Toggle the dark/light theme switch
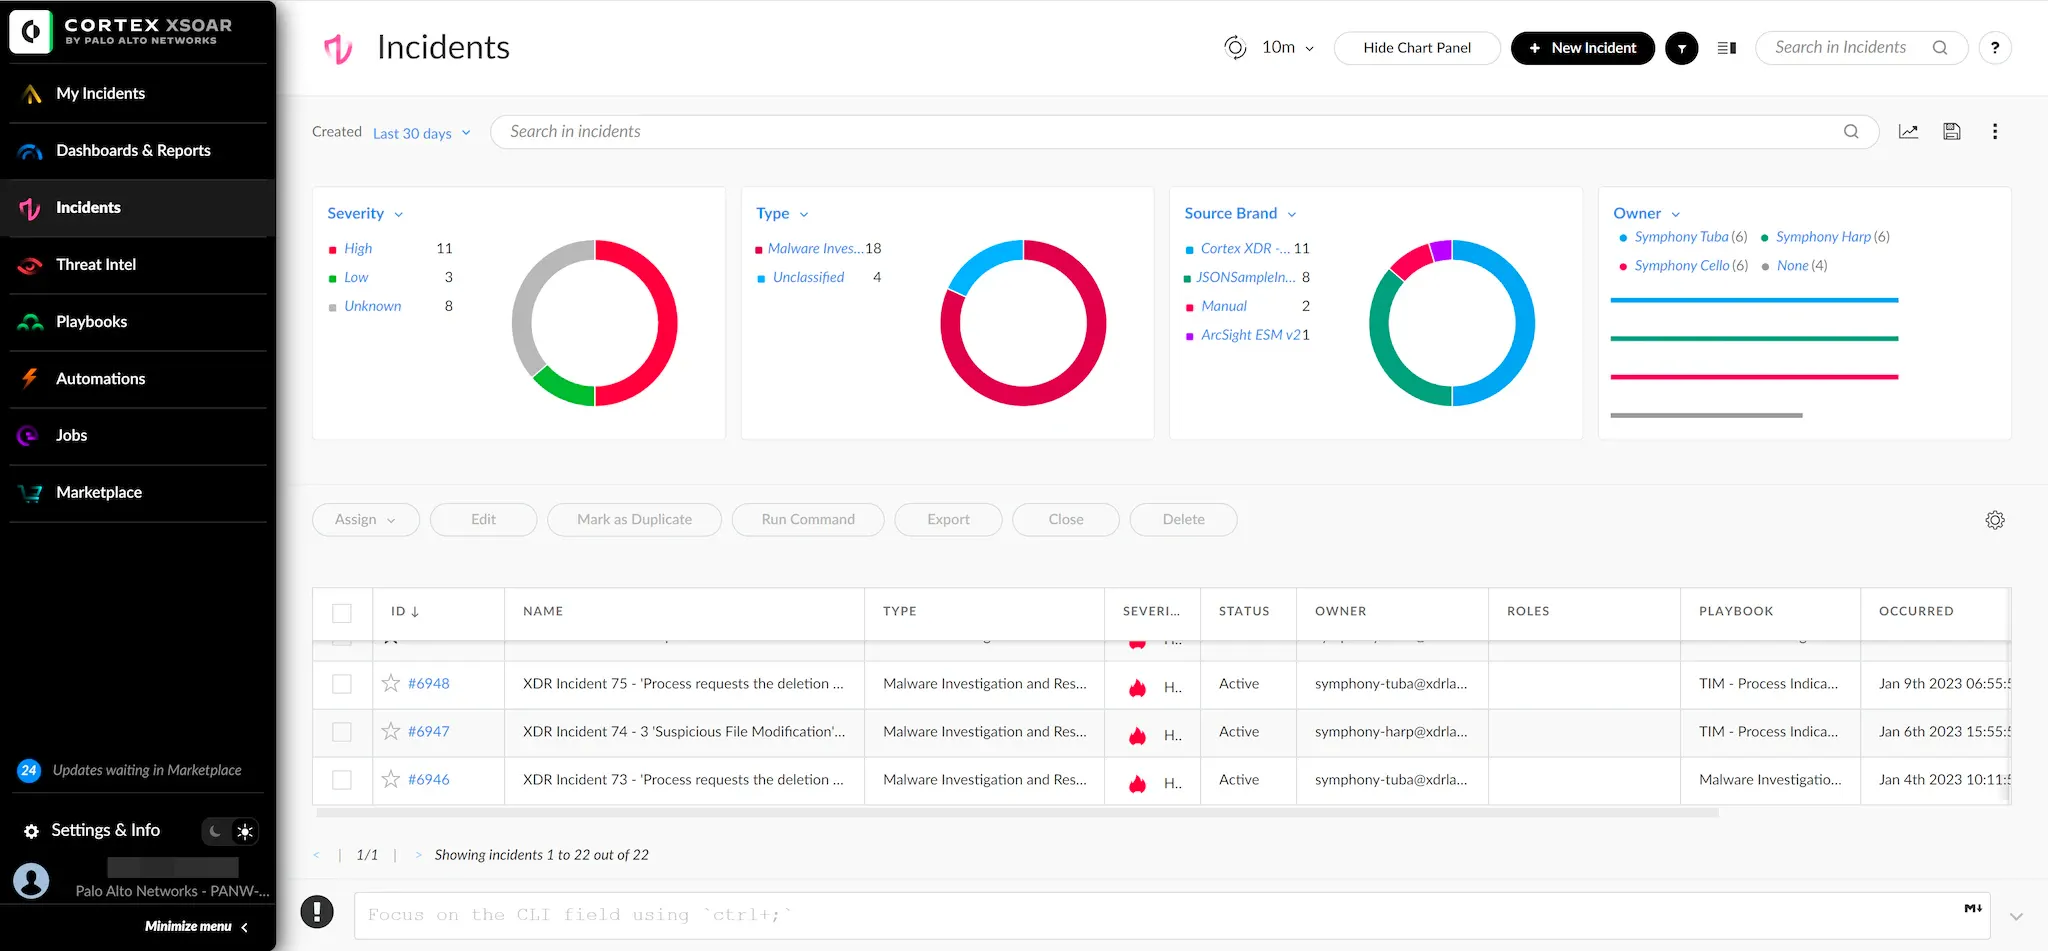 [x=231, y=831]
